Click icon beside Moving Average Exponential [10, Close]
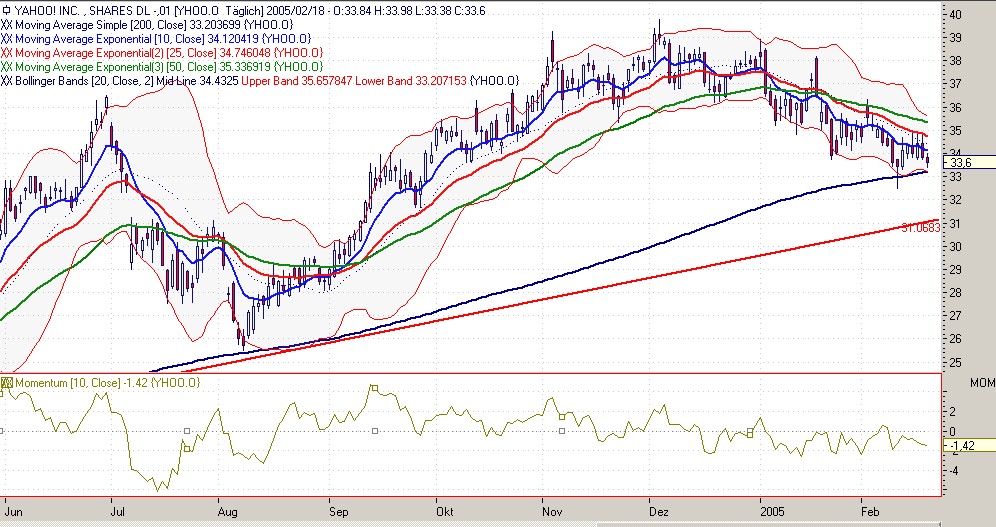996x527 pixels. tap(7, 39)
